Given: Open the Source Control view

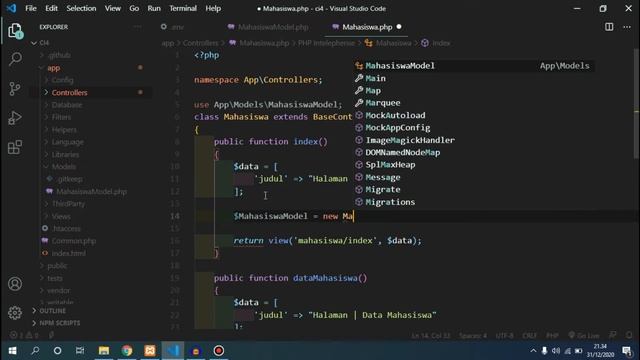Looking at the screenshot, I should (x=15, y=89).
